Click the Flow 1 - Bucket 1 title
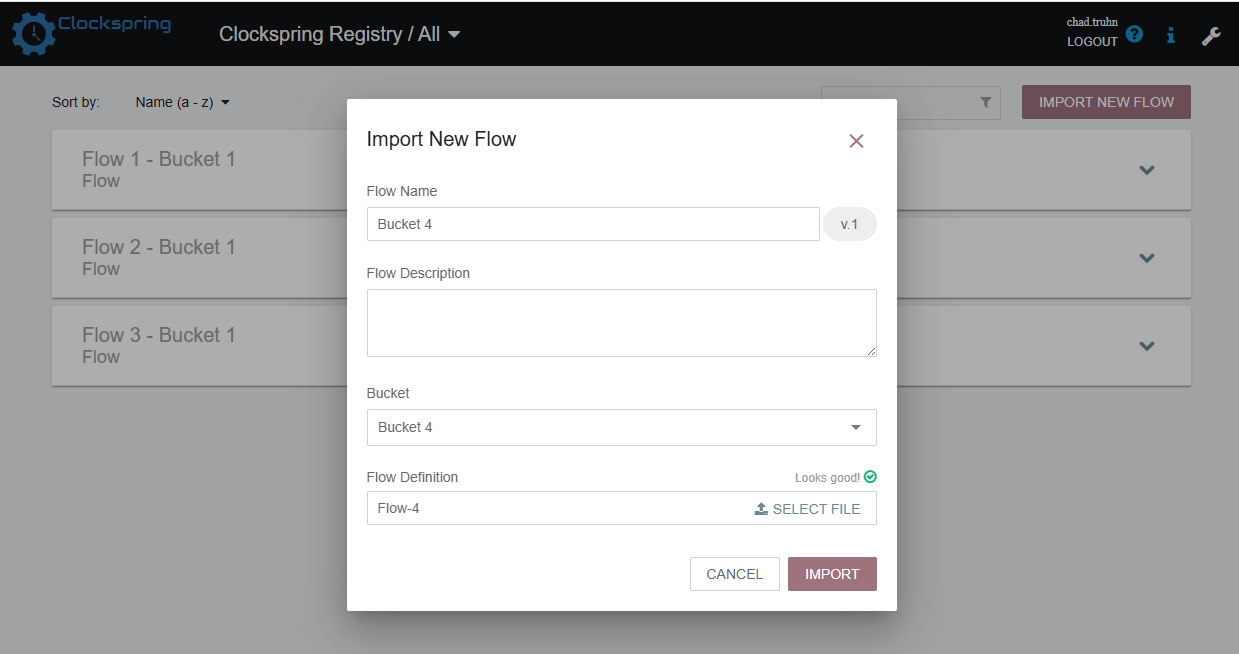1239x654 pixels. (x=159, y=159)
